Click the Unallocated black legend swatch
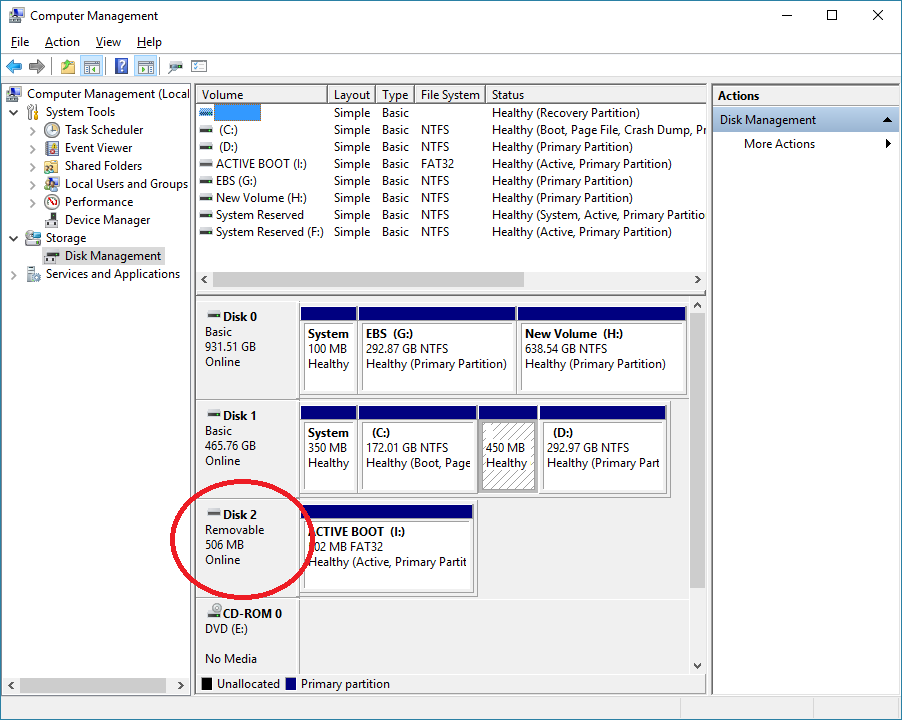 click(207, 684)
